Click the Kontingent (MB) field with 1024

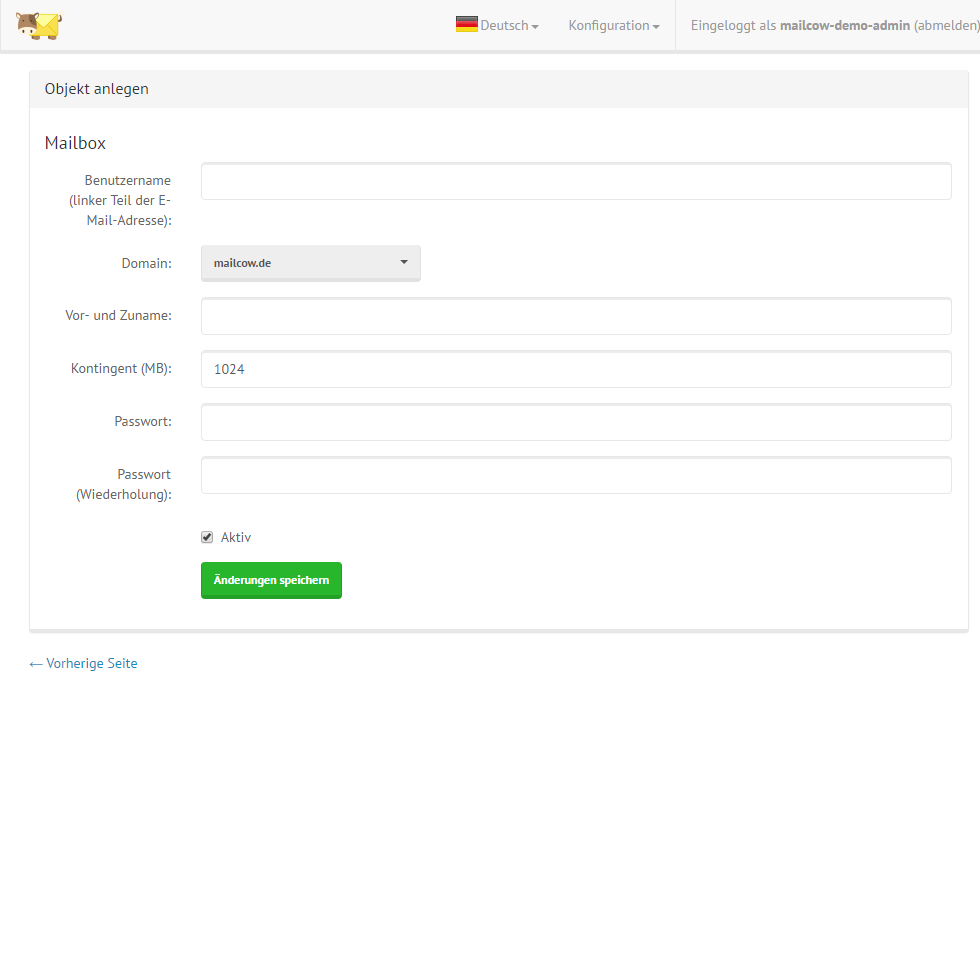(x=575, y=369)
